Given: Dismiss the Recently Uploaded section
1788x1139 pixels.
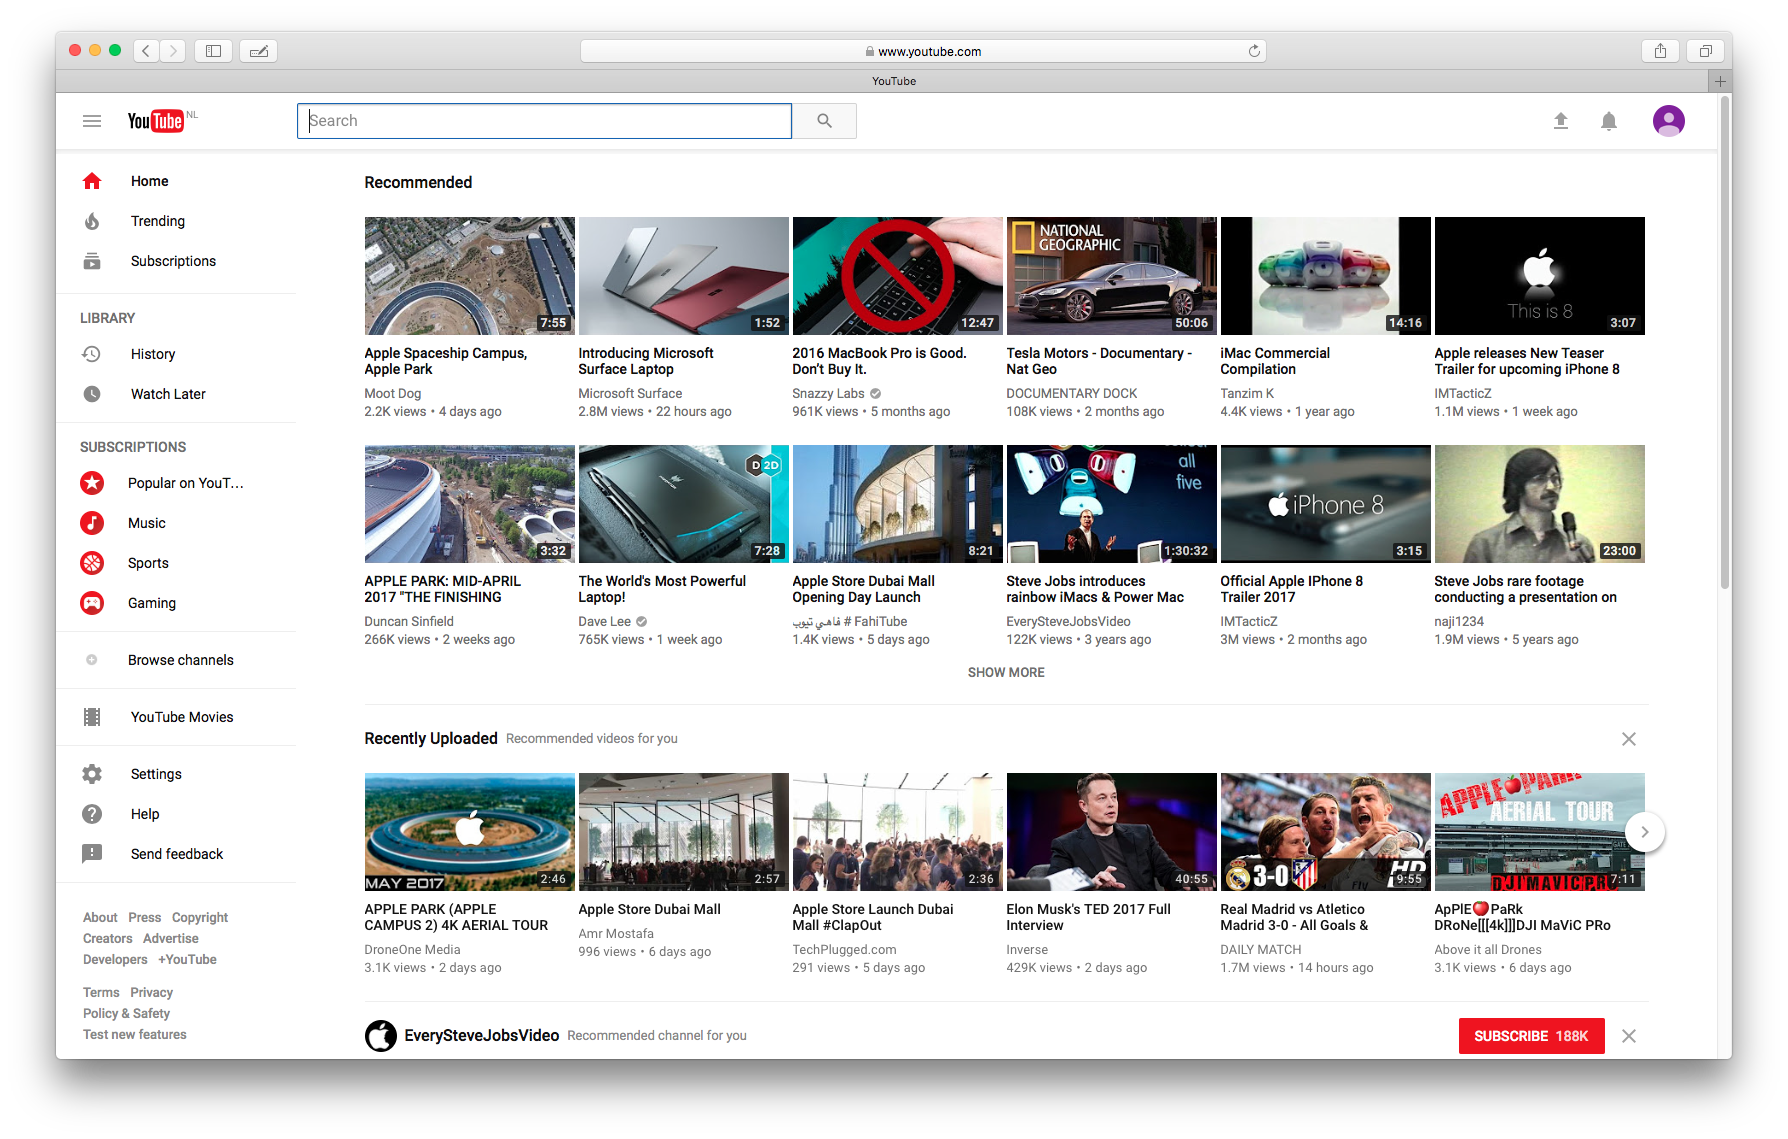Looking at the screenshot, I should 1629,739.
